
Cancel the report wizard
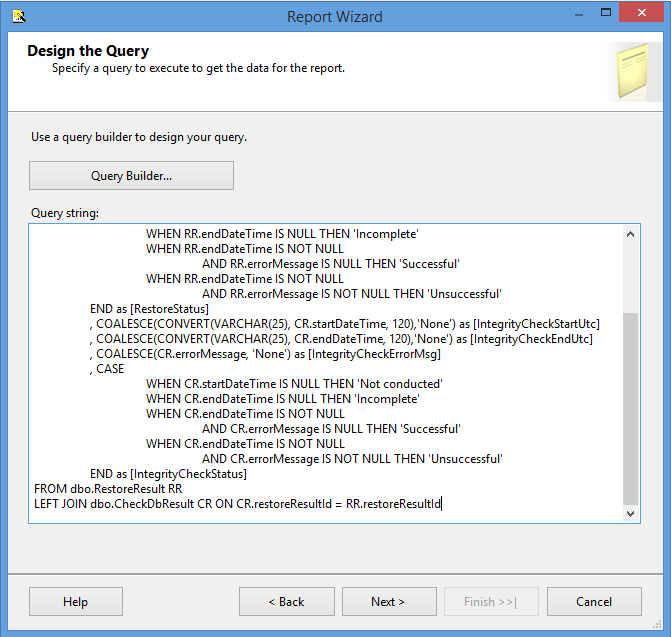(x=593, y=602)
